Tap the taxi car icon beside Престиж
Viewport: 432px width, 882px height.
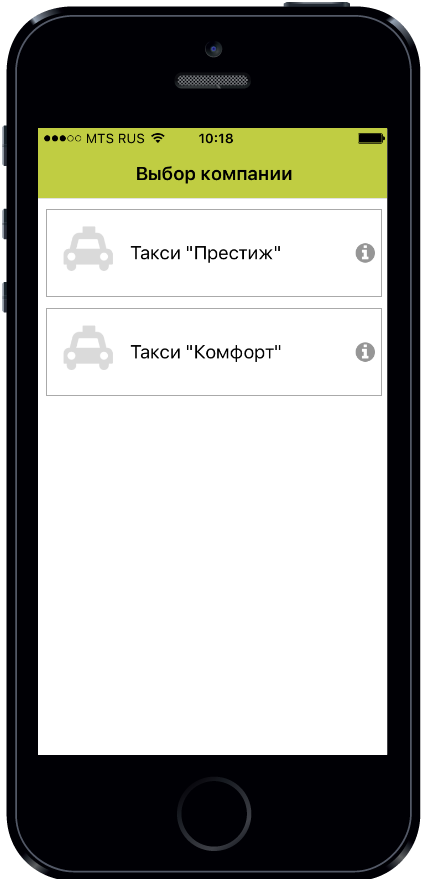[x=88, y=249]
